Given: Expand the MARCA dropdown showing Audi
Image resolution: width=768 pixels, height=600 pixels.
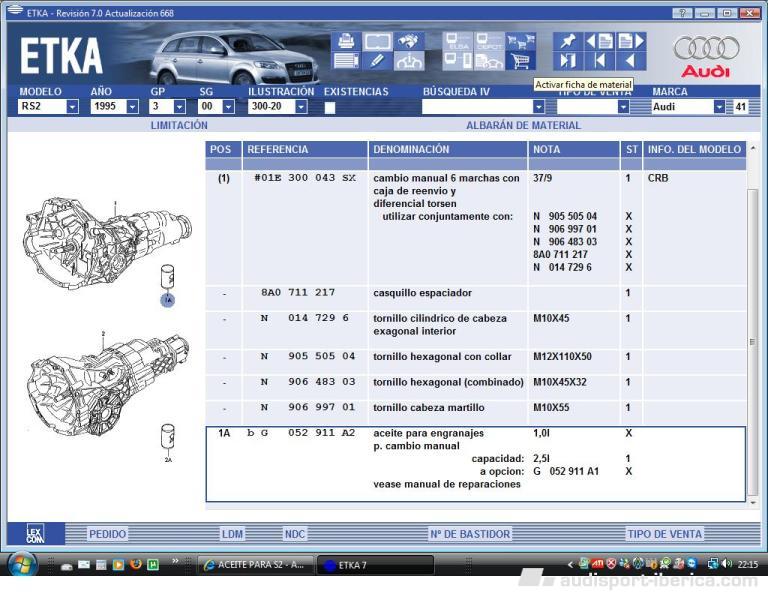Looking at the screenshot, I should pos(719,106).
